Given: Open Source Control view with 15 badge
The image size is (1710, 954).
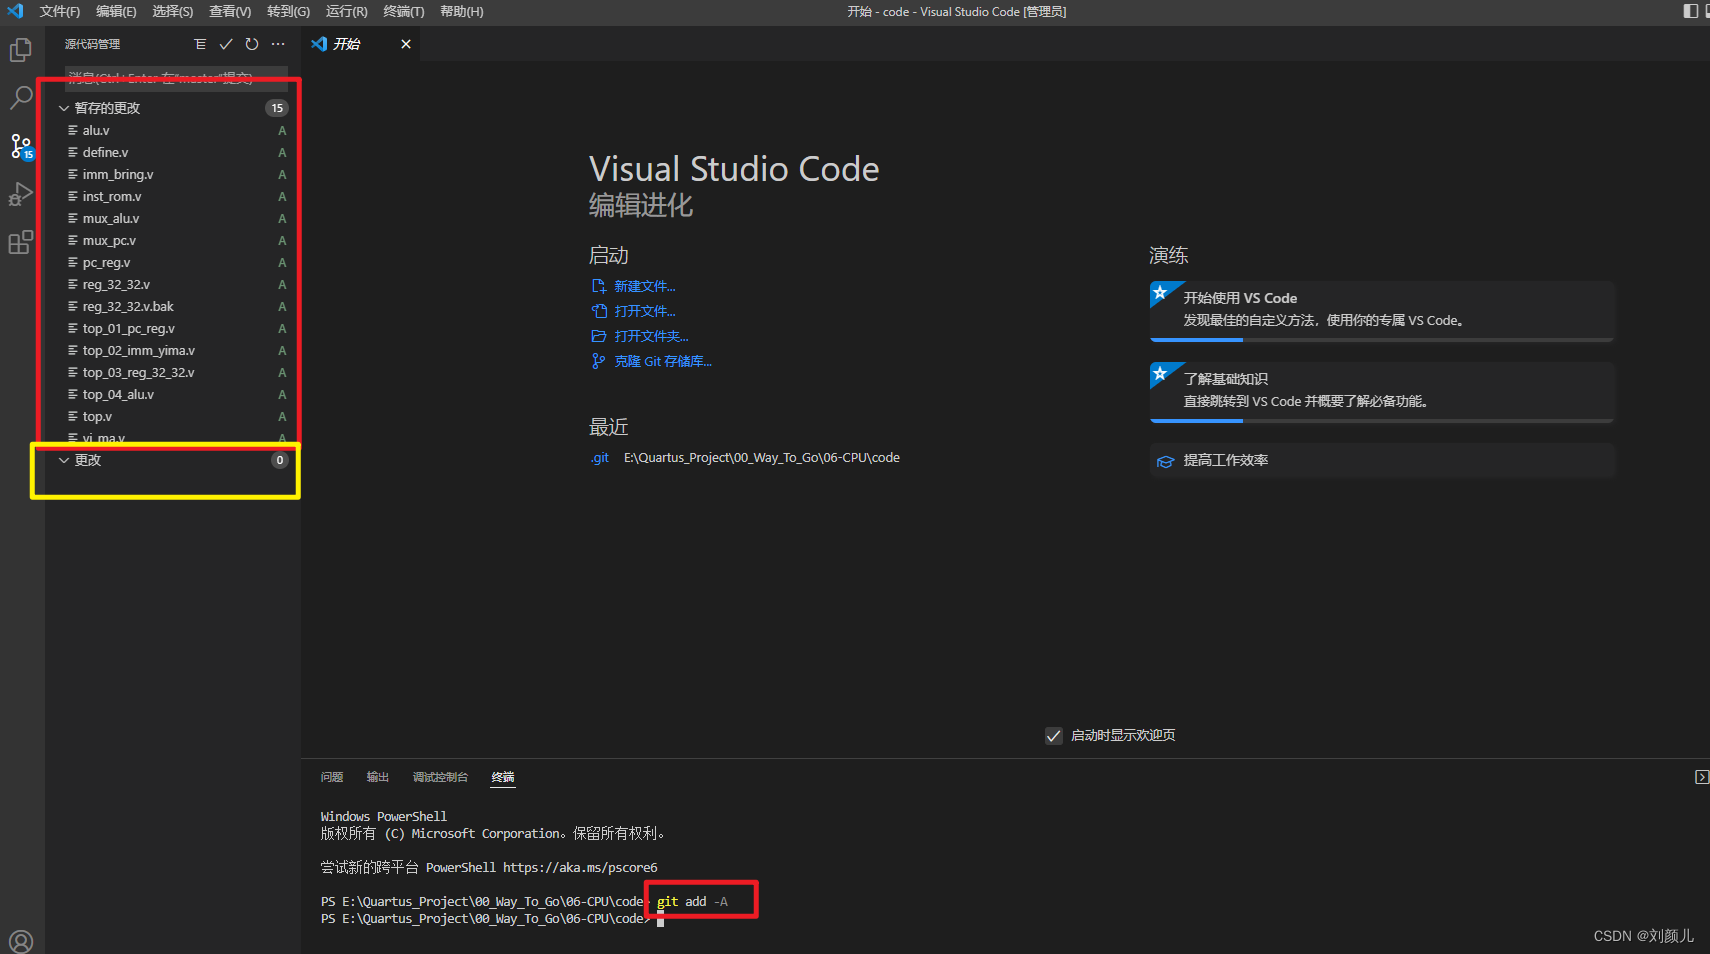Looking at the screenshot, I should pyautogui.click(x=21, y=146).
